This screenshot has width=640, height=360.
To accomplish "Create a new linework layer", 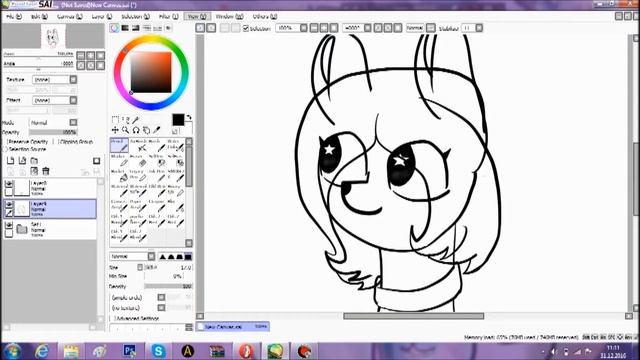I will [22, 161].
